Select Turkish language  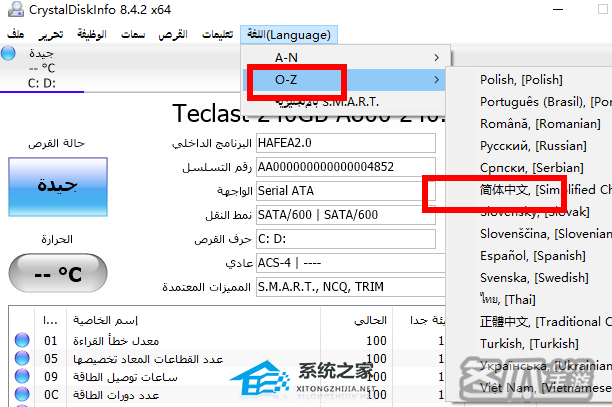(529, 344)
